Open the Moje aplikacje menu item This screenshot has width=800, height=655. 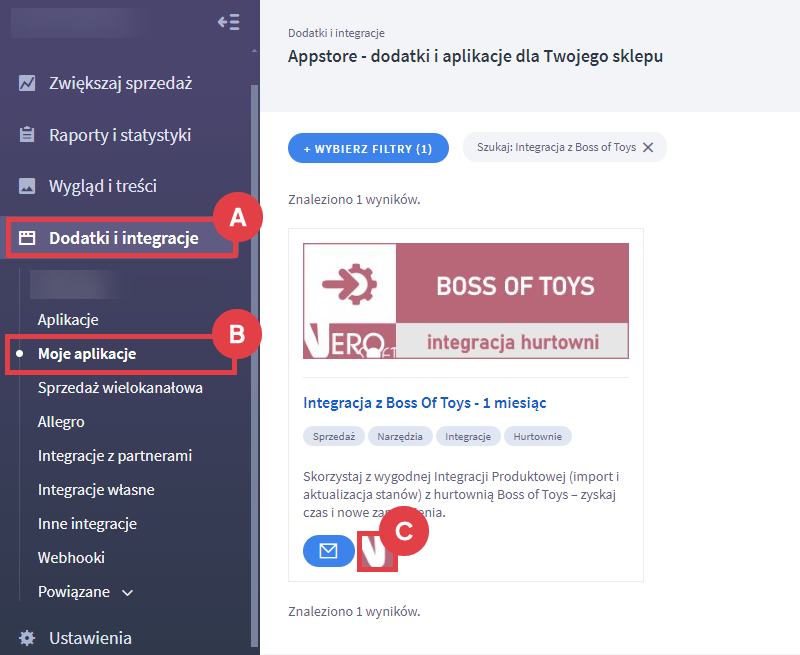pyautogui.click(x=87, y=354)
